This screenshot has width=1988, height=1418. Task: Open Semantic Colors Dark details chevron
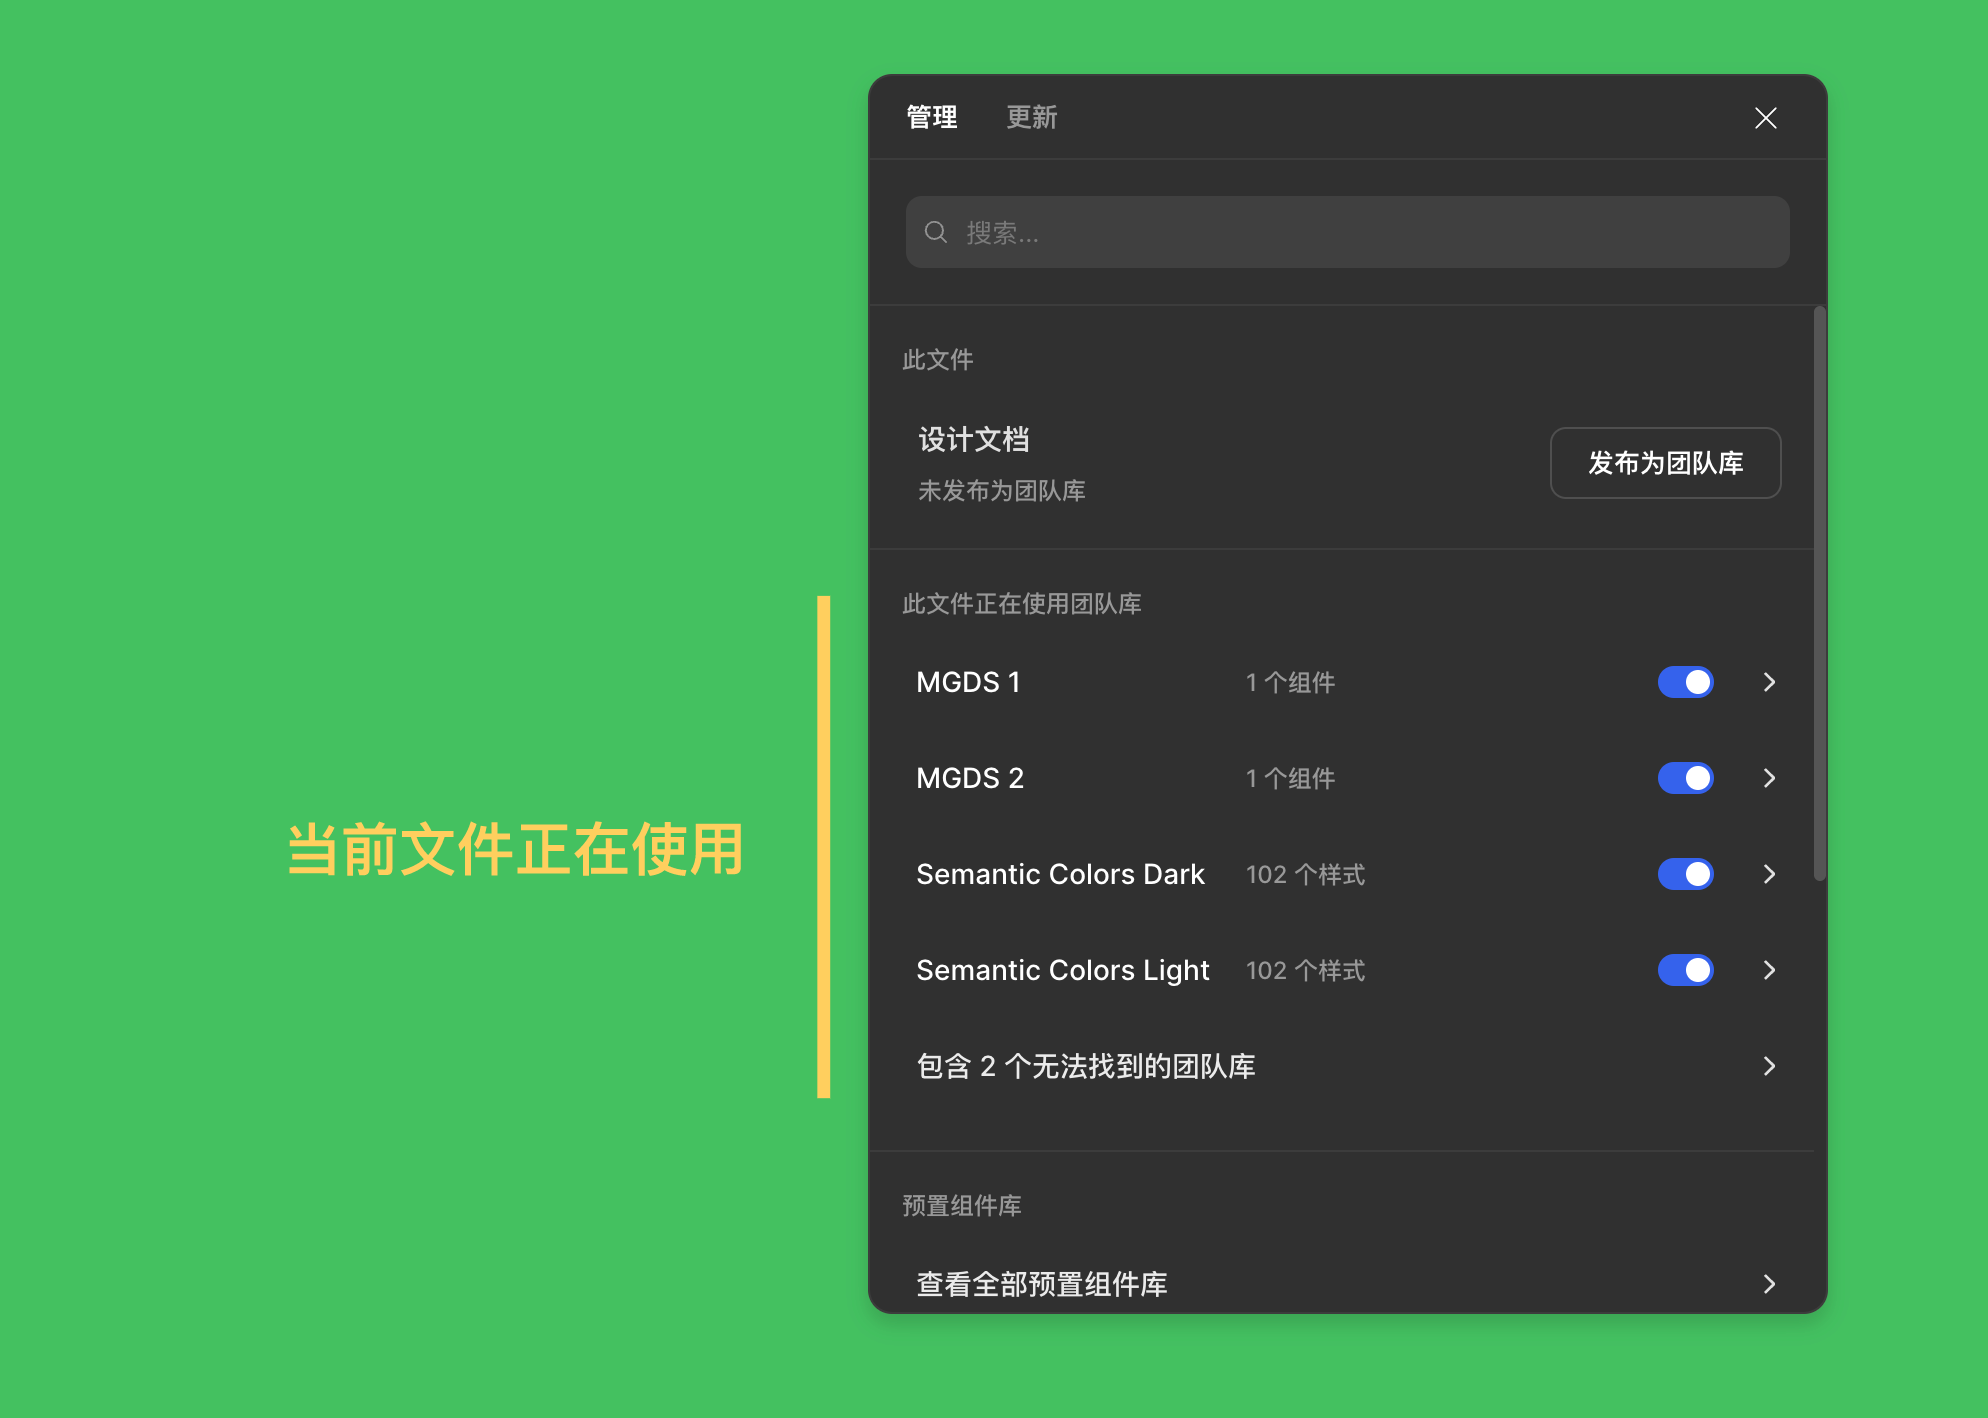pyautogui.click(x=1769, y=874)
